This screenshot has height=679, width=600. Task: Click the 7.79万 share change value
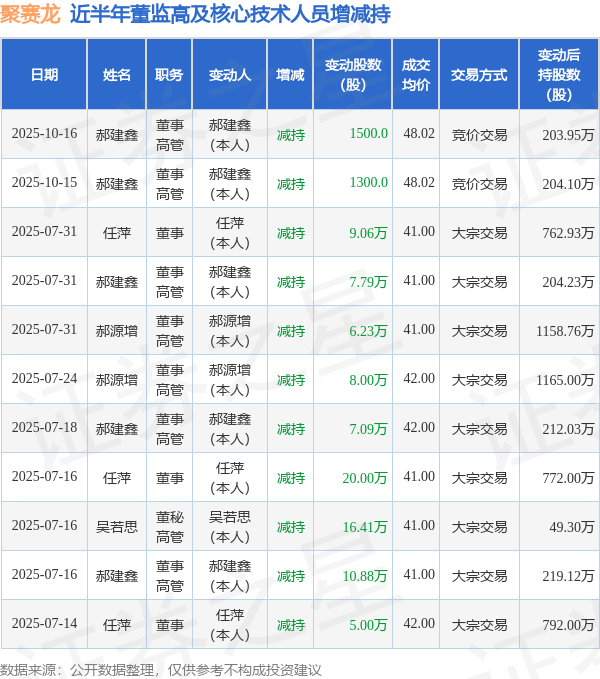(x=368, y=282)
